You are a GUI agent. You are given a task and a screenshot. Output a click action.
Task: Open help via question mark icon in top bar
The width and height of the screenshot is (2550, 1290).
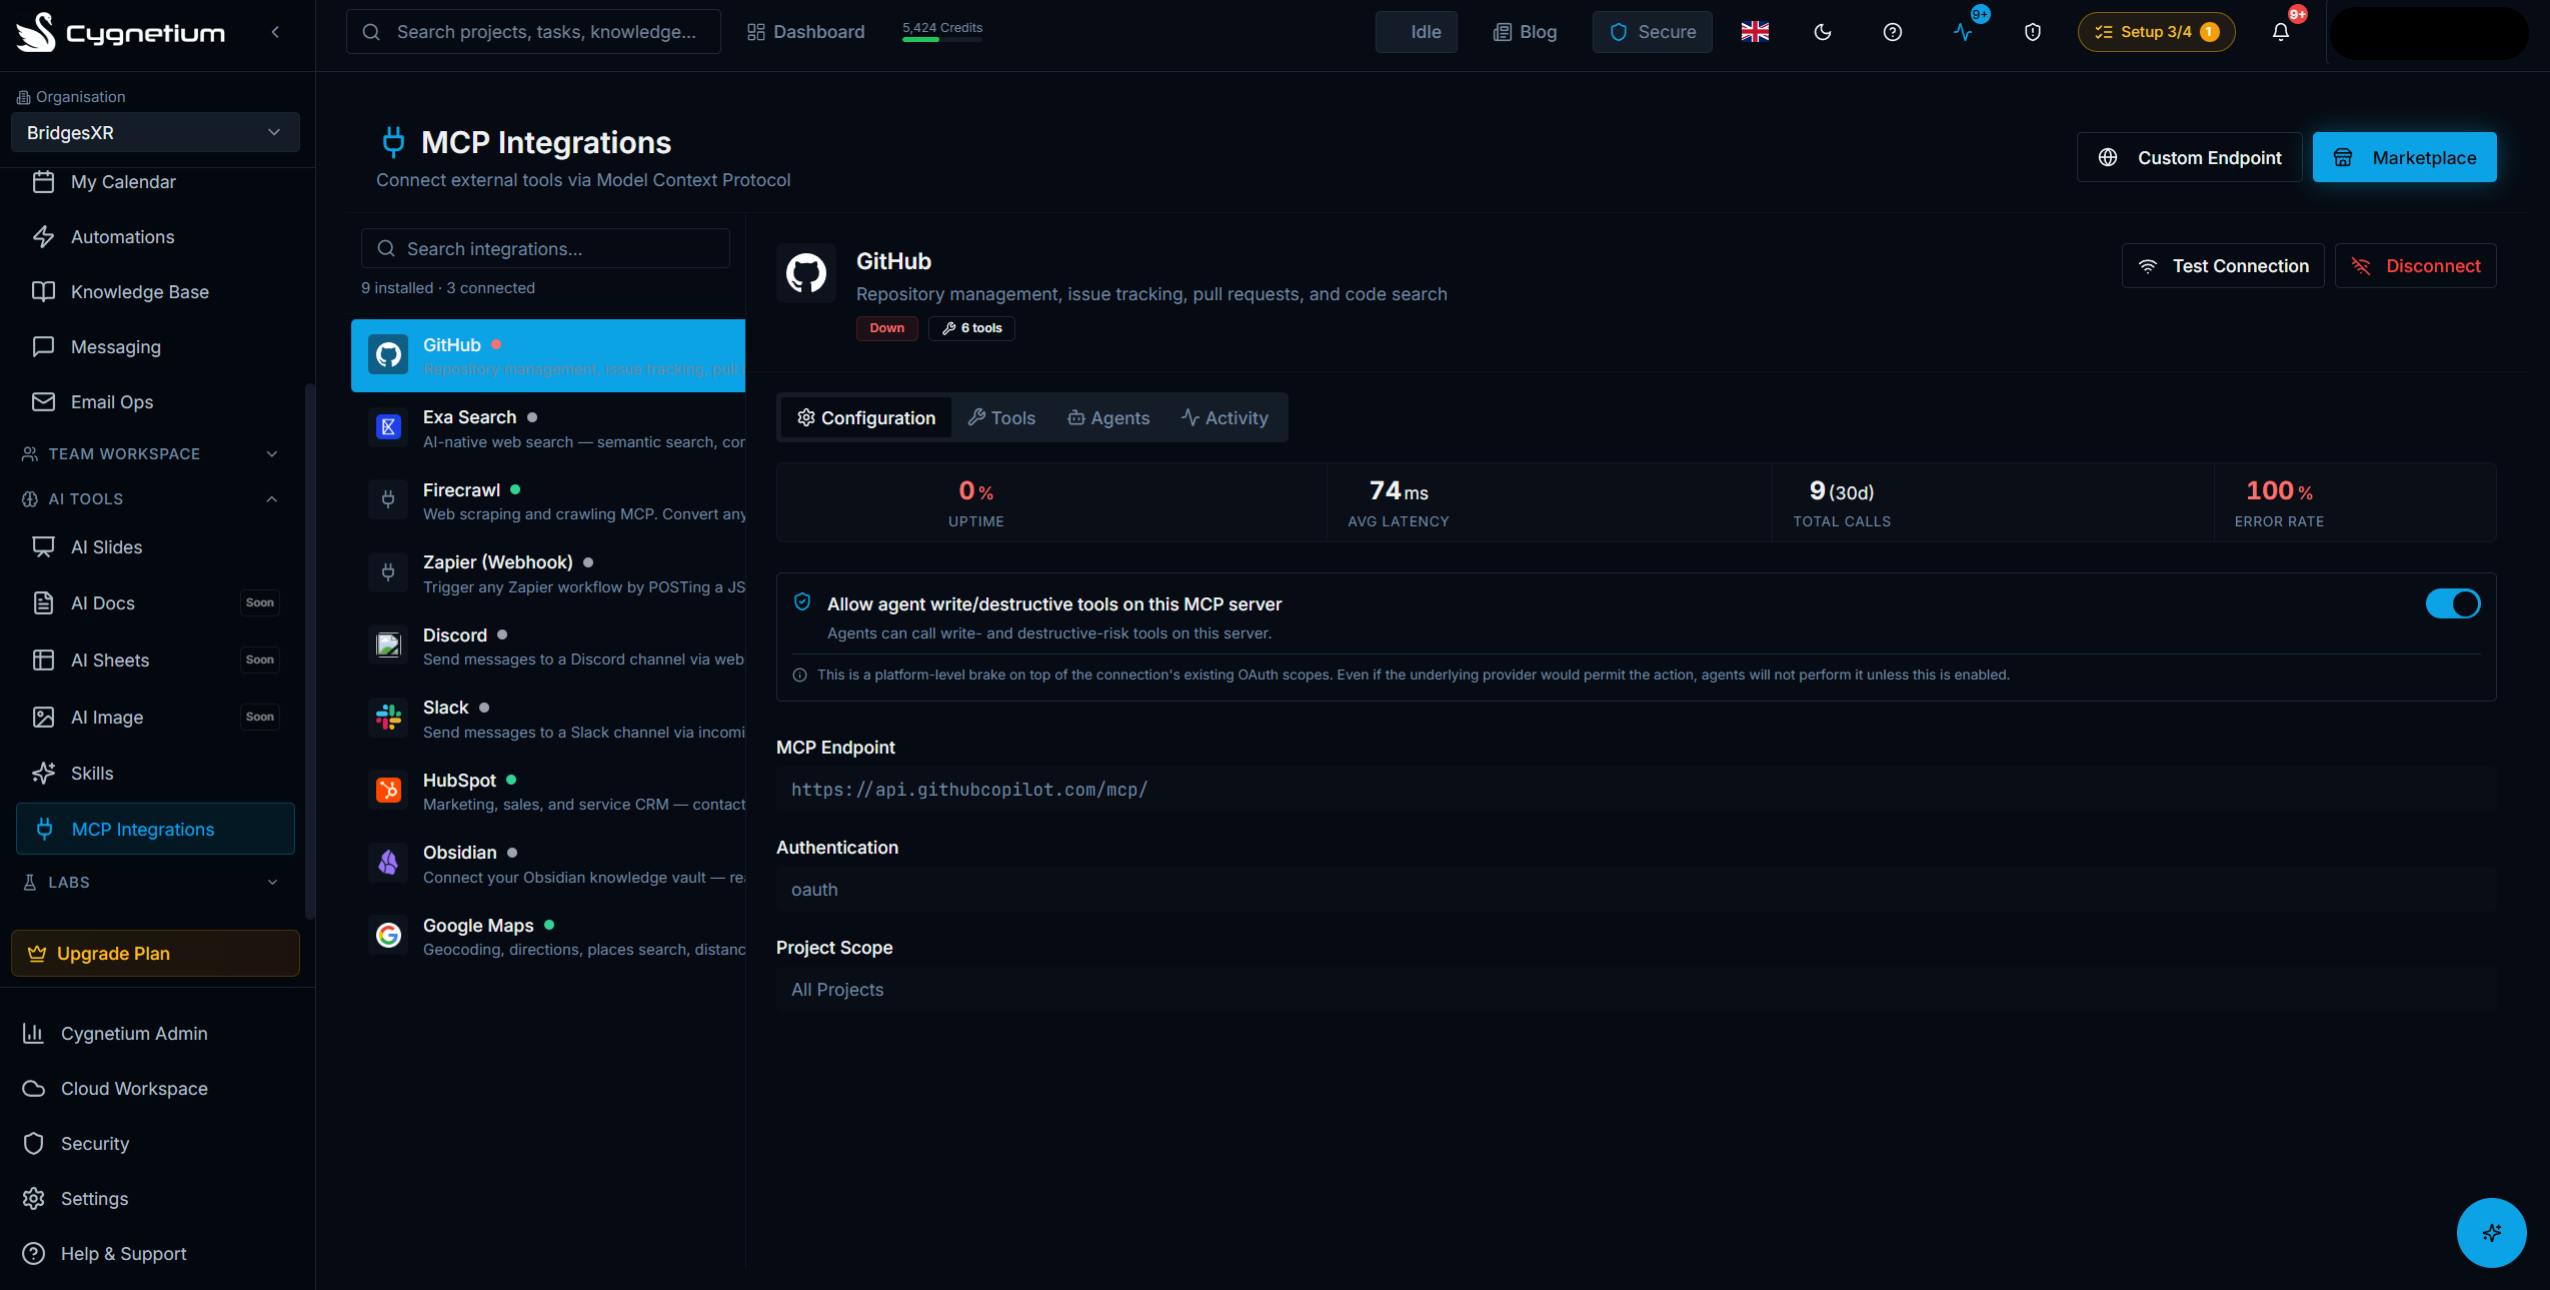click(1892, 32)
